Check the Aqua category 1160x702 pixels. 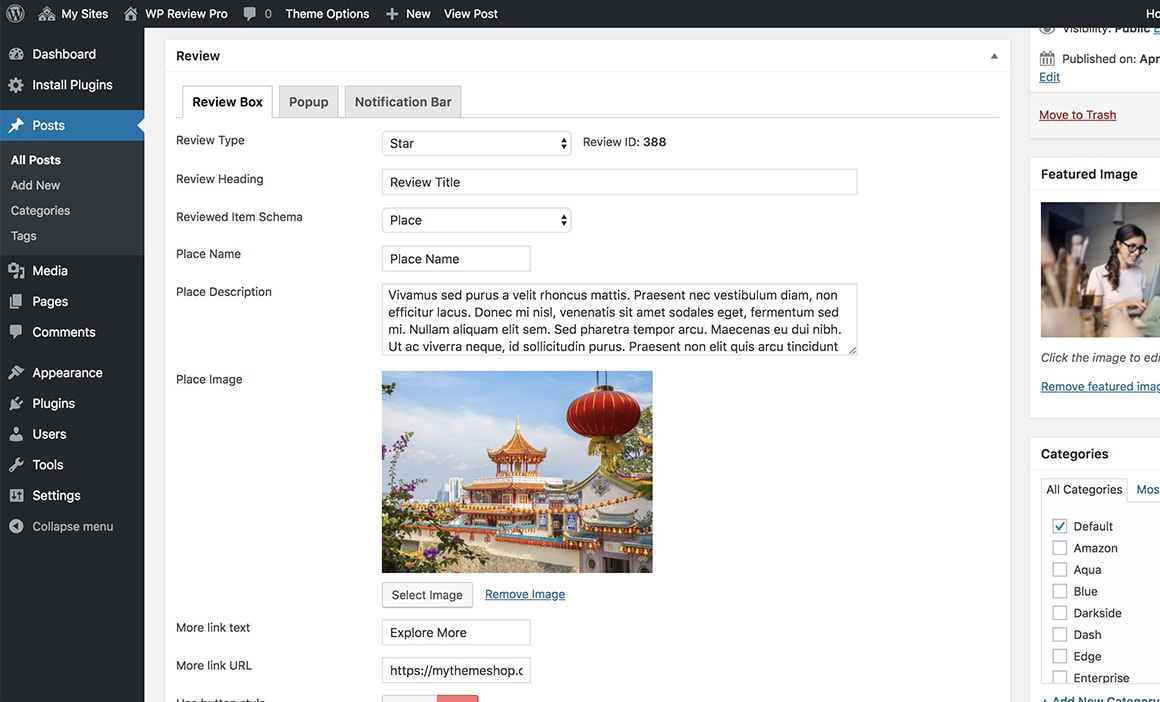[x=1059, y=570]
